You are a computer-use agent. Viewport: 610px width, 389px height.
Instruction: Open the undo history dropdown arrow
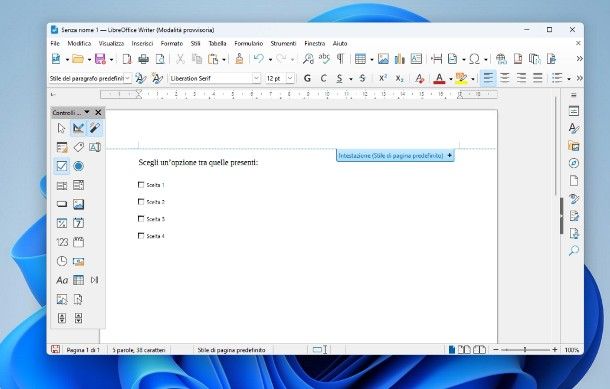point(270,59)
